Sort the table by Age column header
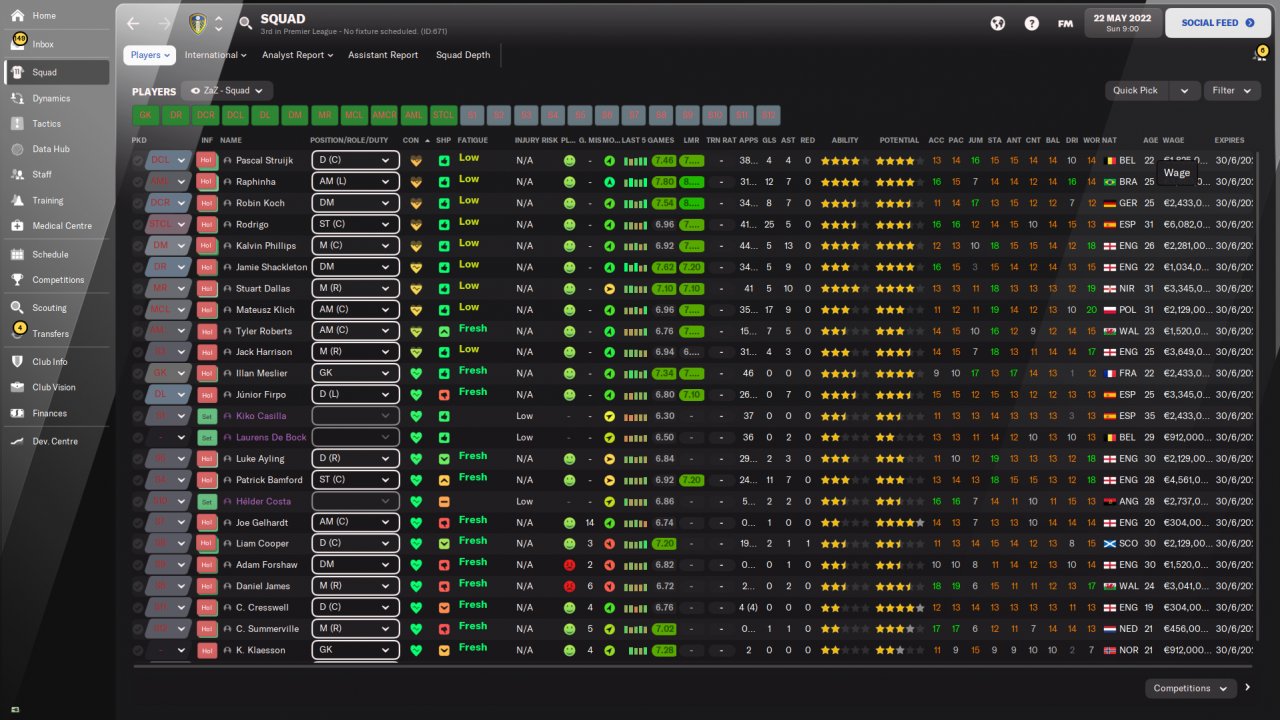Image resolution: width=1280 pixels, height=720 pixels. coord(1150,140)
